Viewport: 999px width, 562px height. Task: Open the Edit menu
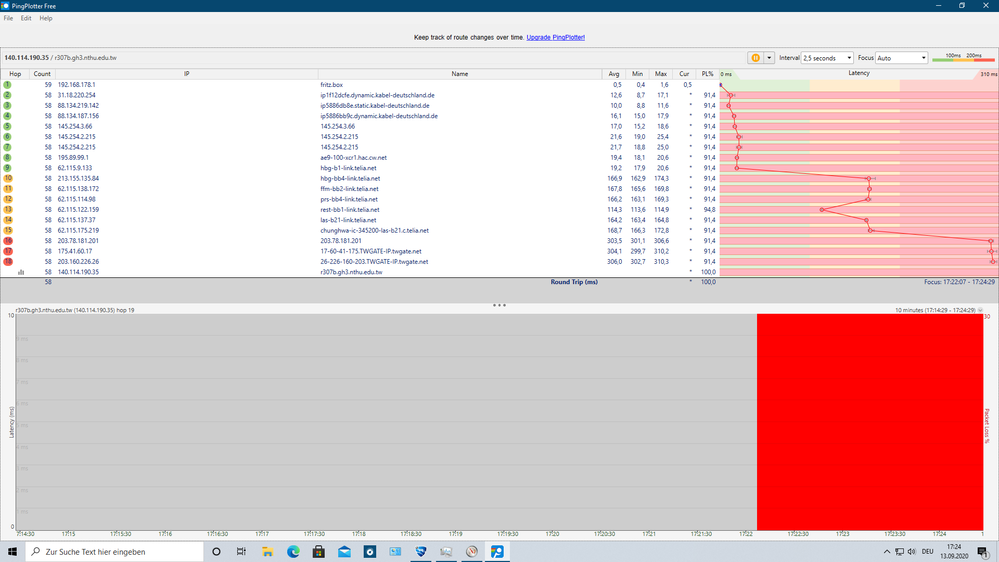[25, 18]
